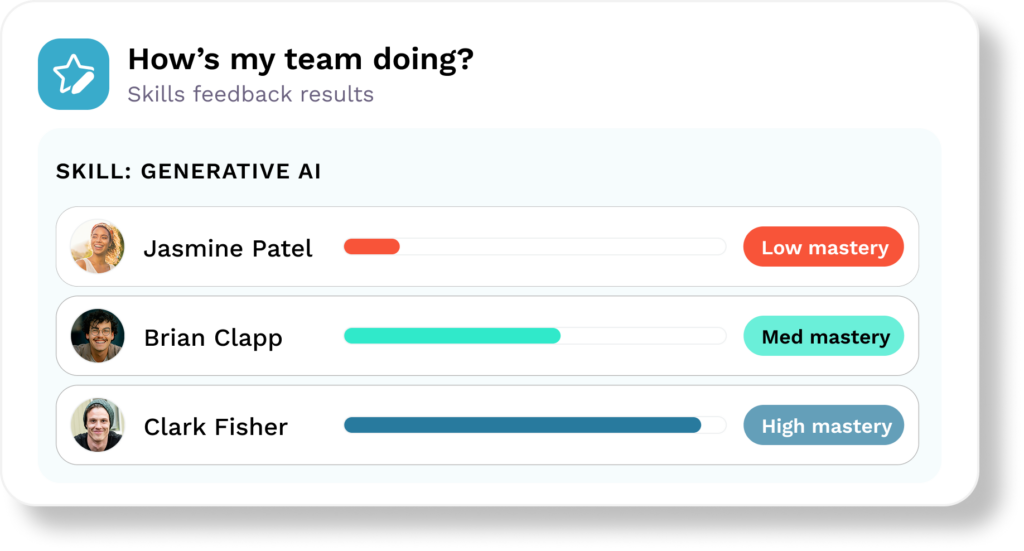
Task: Open Clark Fisher's avatar photo
Action: tap(97, 425)
